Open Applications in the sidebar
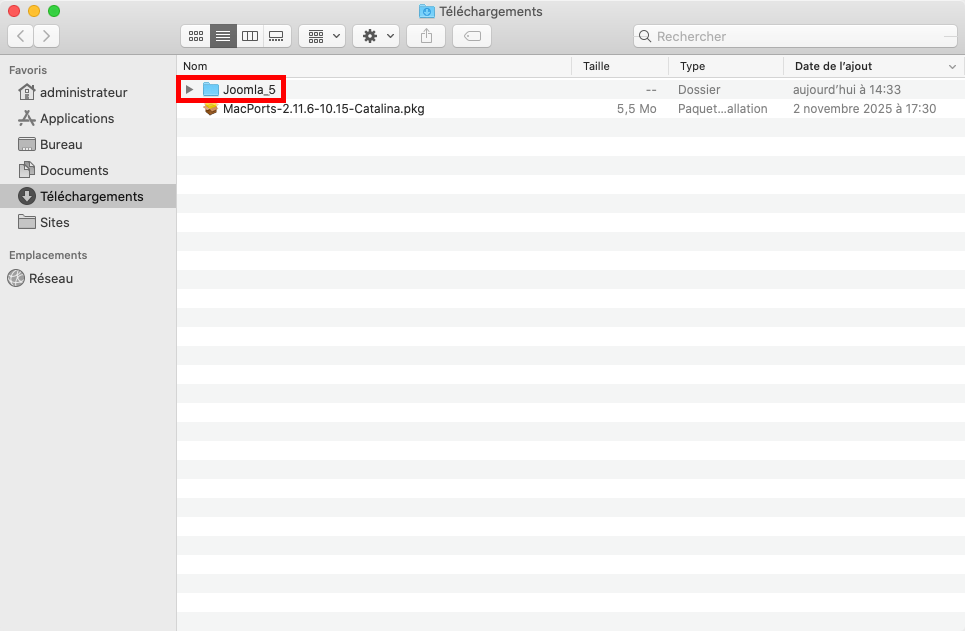Viewport: 965px width, 631px height. 77,118
